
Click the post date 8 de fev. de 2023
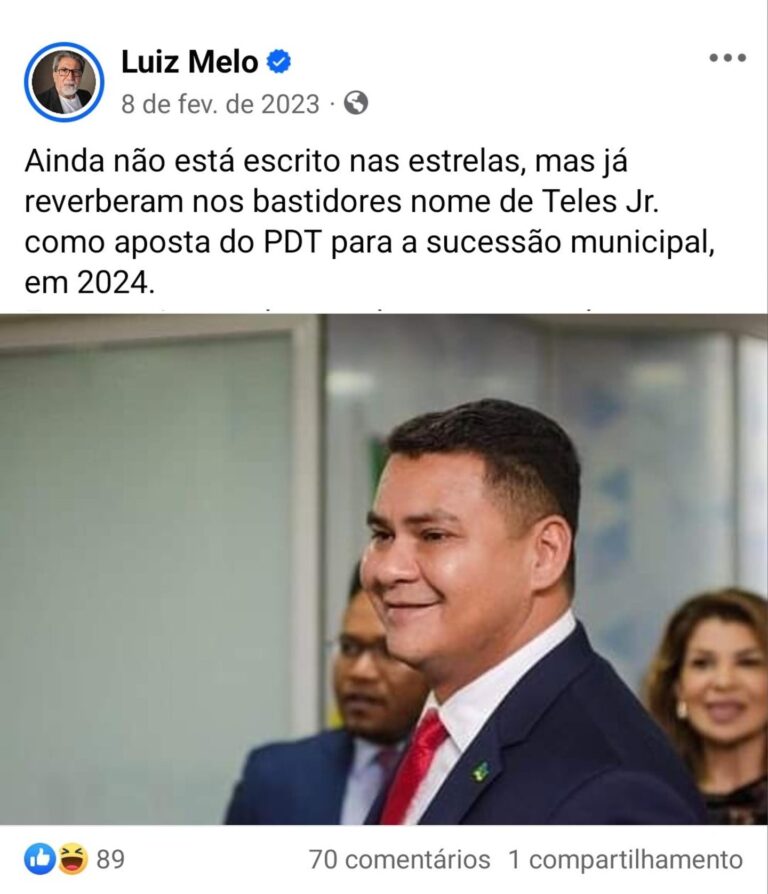click(220, 104)
